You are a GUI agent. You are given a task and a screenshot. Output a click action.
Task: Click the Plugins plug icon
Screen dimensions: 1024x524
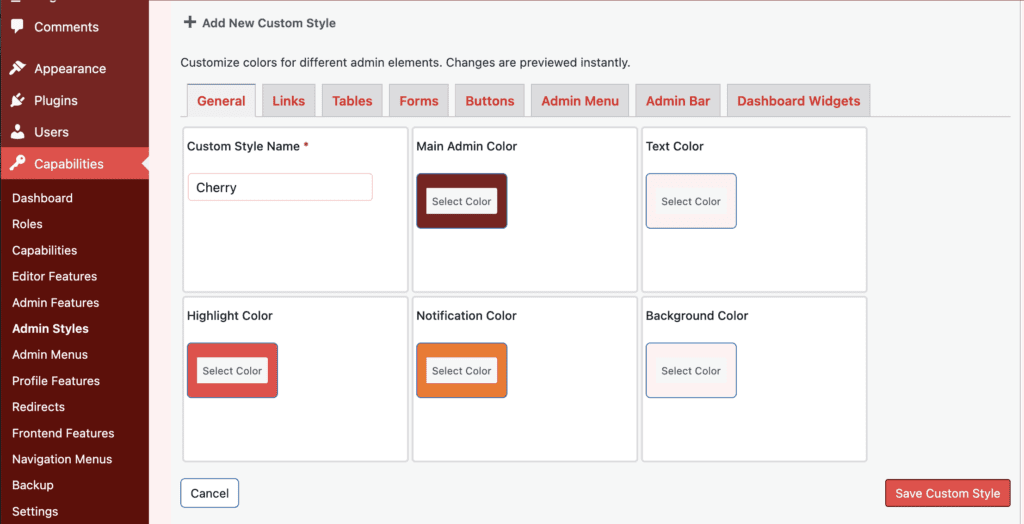click(x=17, y=101)
